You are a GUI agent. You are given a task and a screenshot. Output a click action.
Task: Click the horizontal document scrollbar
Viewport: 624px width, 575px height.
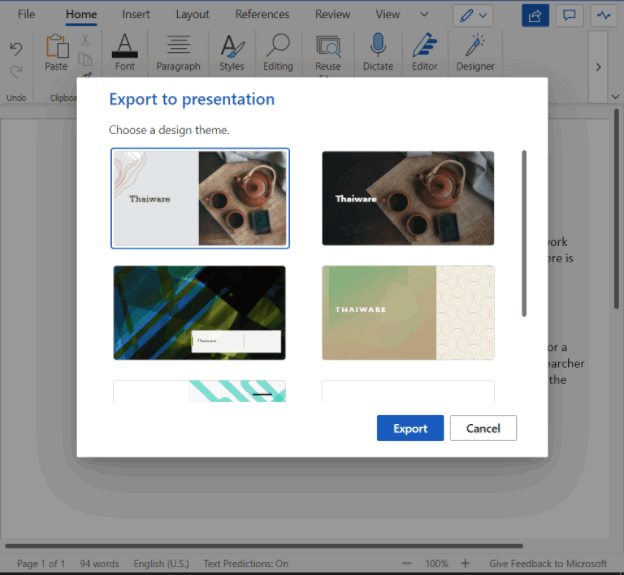pyautogui.click(x=264, y=546)
